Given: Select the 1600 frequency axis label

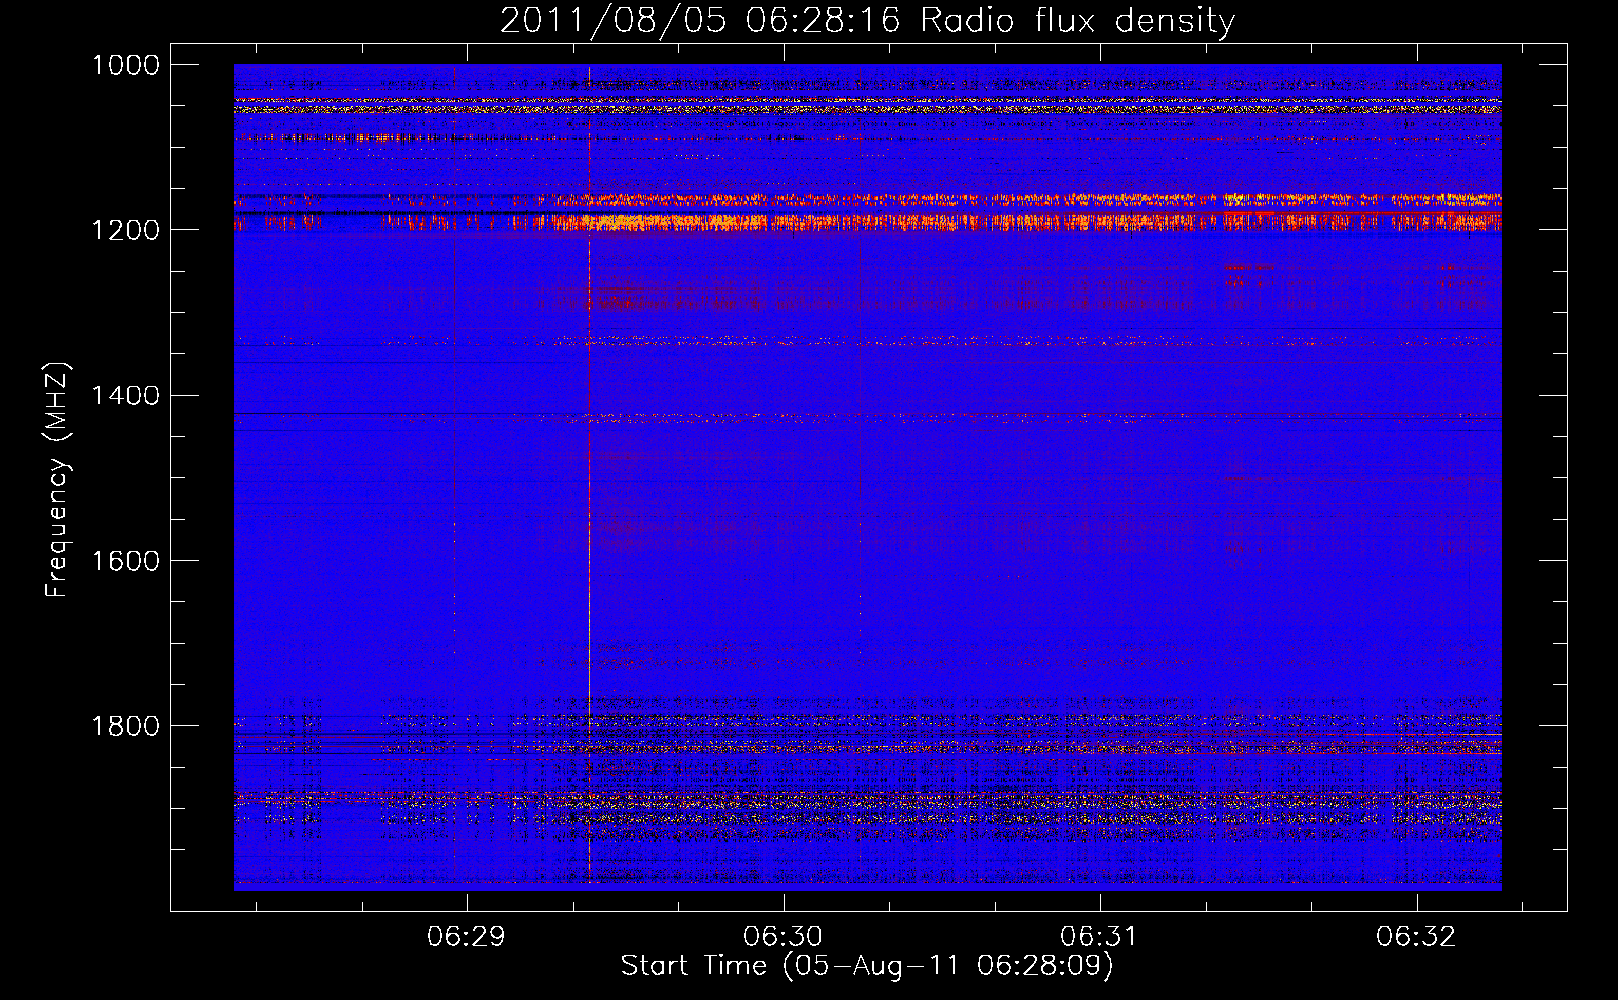Looking at the screenshot, I should [126, 560].
